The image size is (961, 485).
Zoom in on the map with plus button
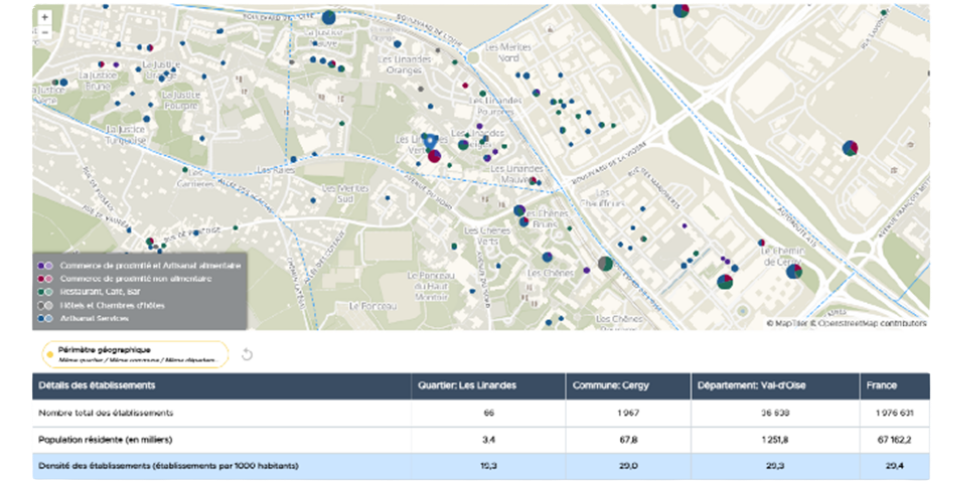[x=44, y=17]
